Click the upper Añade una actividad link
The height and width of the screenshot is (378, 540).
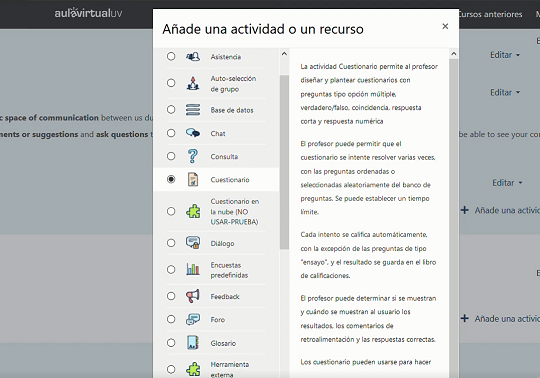507,210
